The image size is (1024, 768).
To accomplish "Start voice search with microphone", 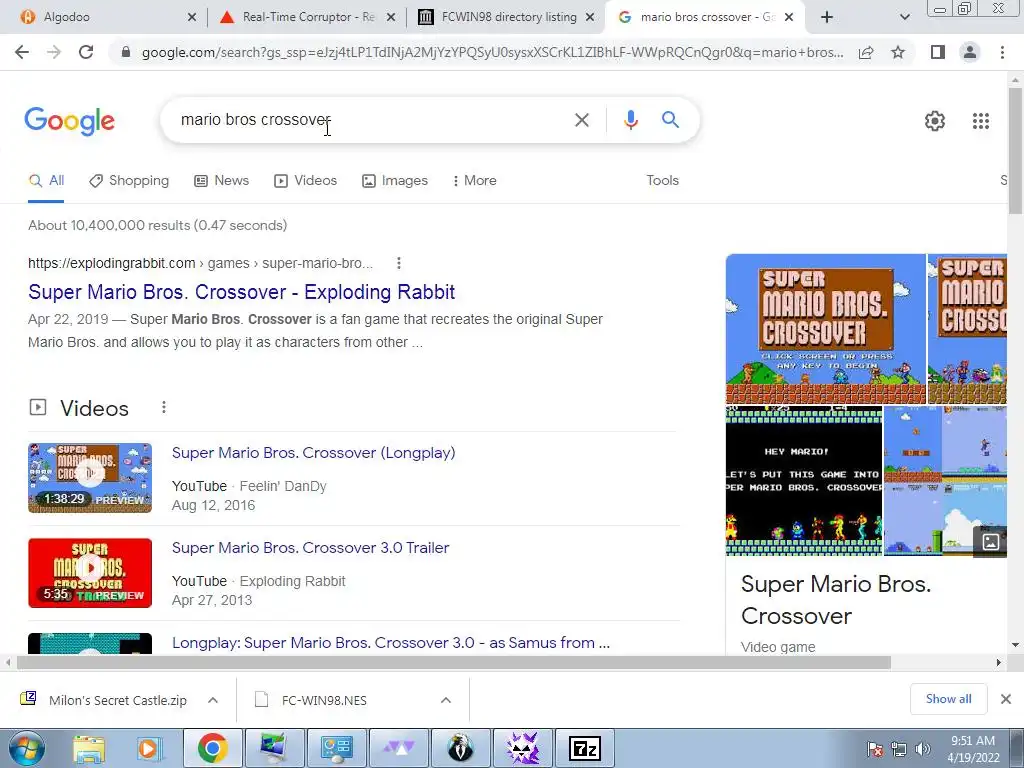I will (x=630, y=120).
